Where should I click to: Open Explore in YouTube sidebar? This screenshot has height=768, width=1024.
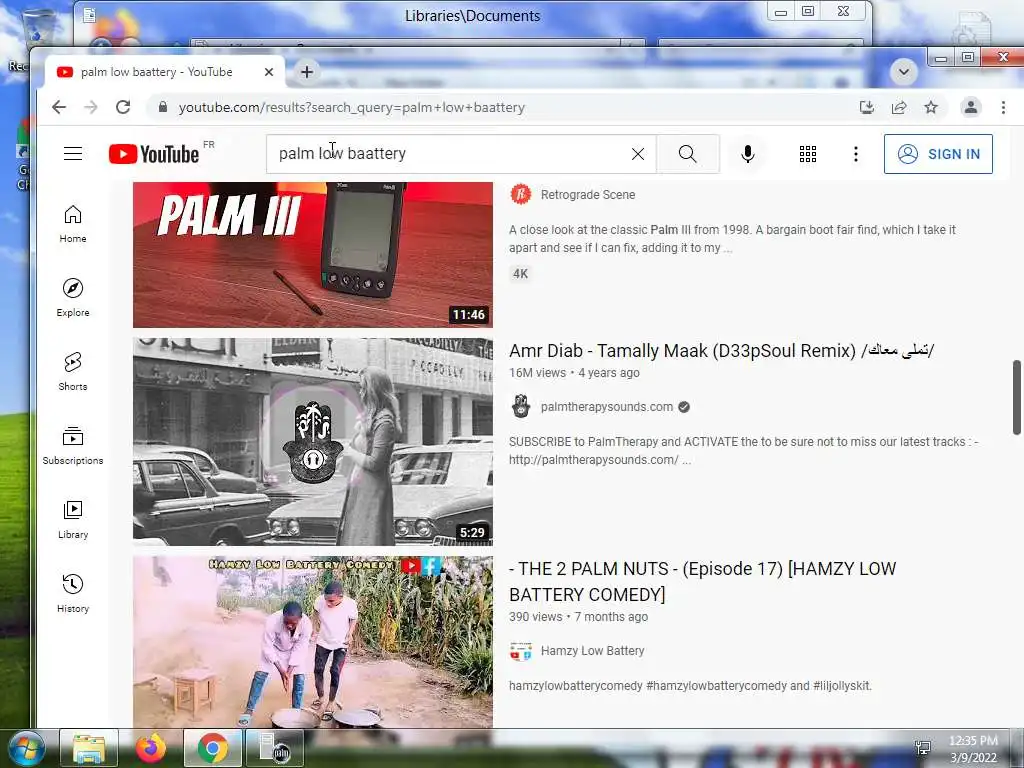72,298
